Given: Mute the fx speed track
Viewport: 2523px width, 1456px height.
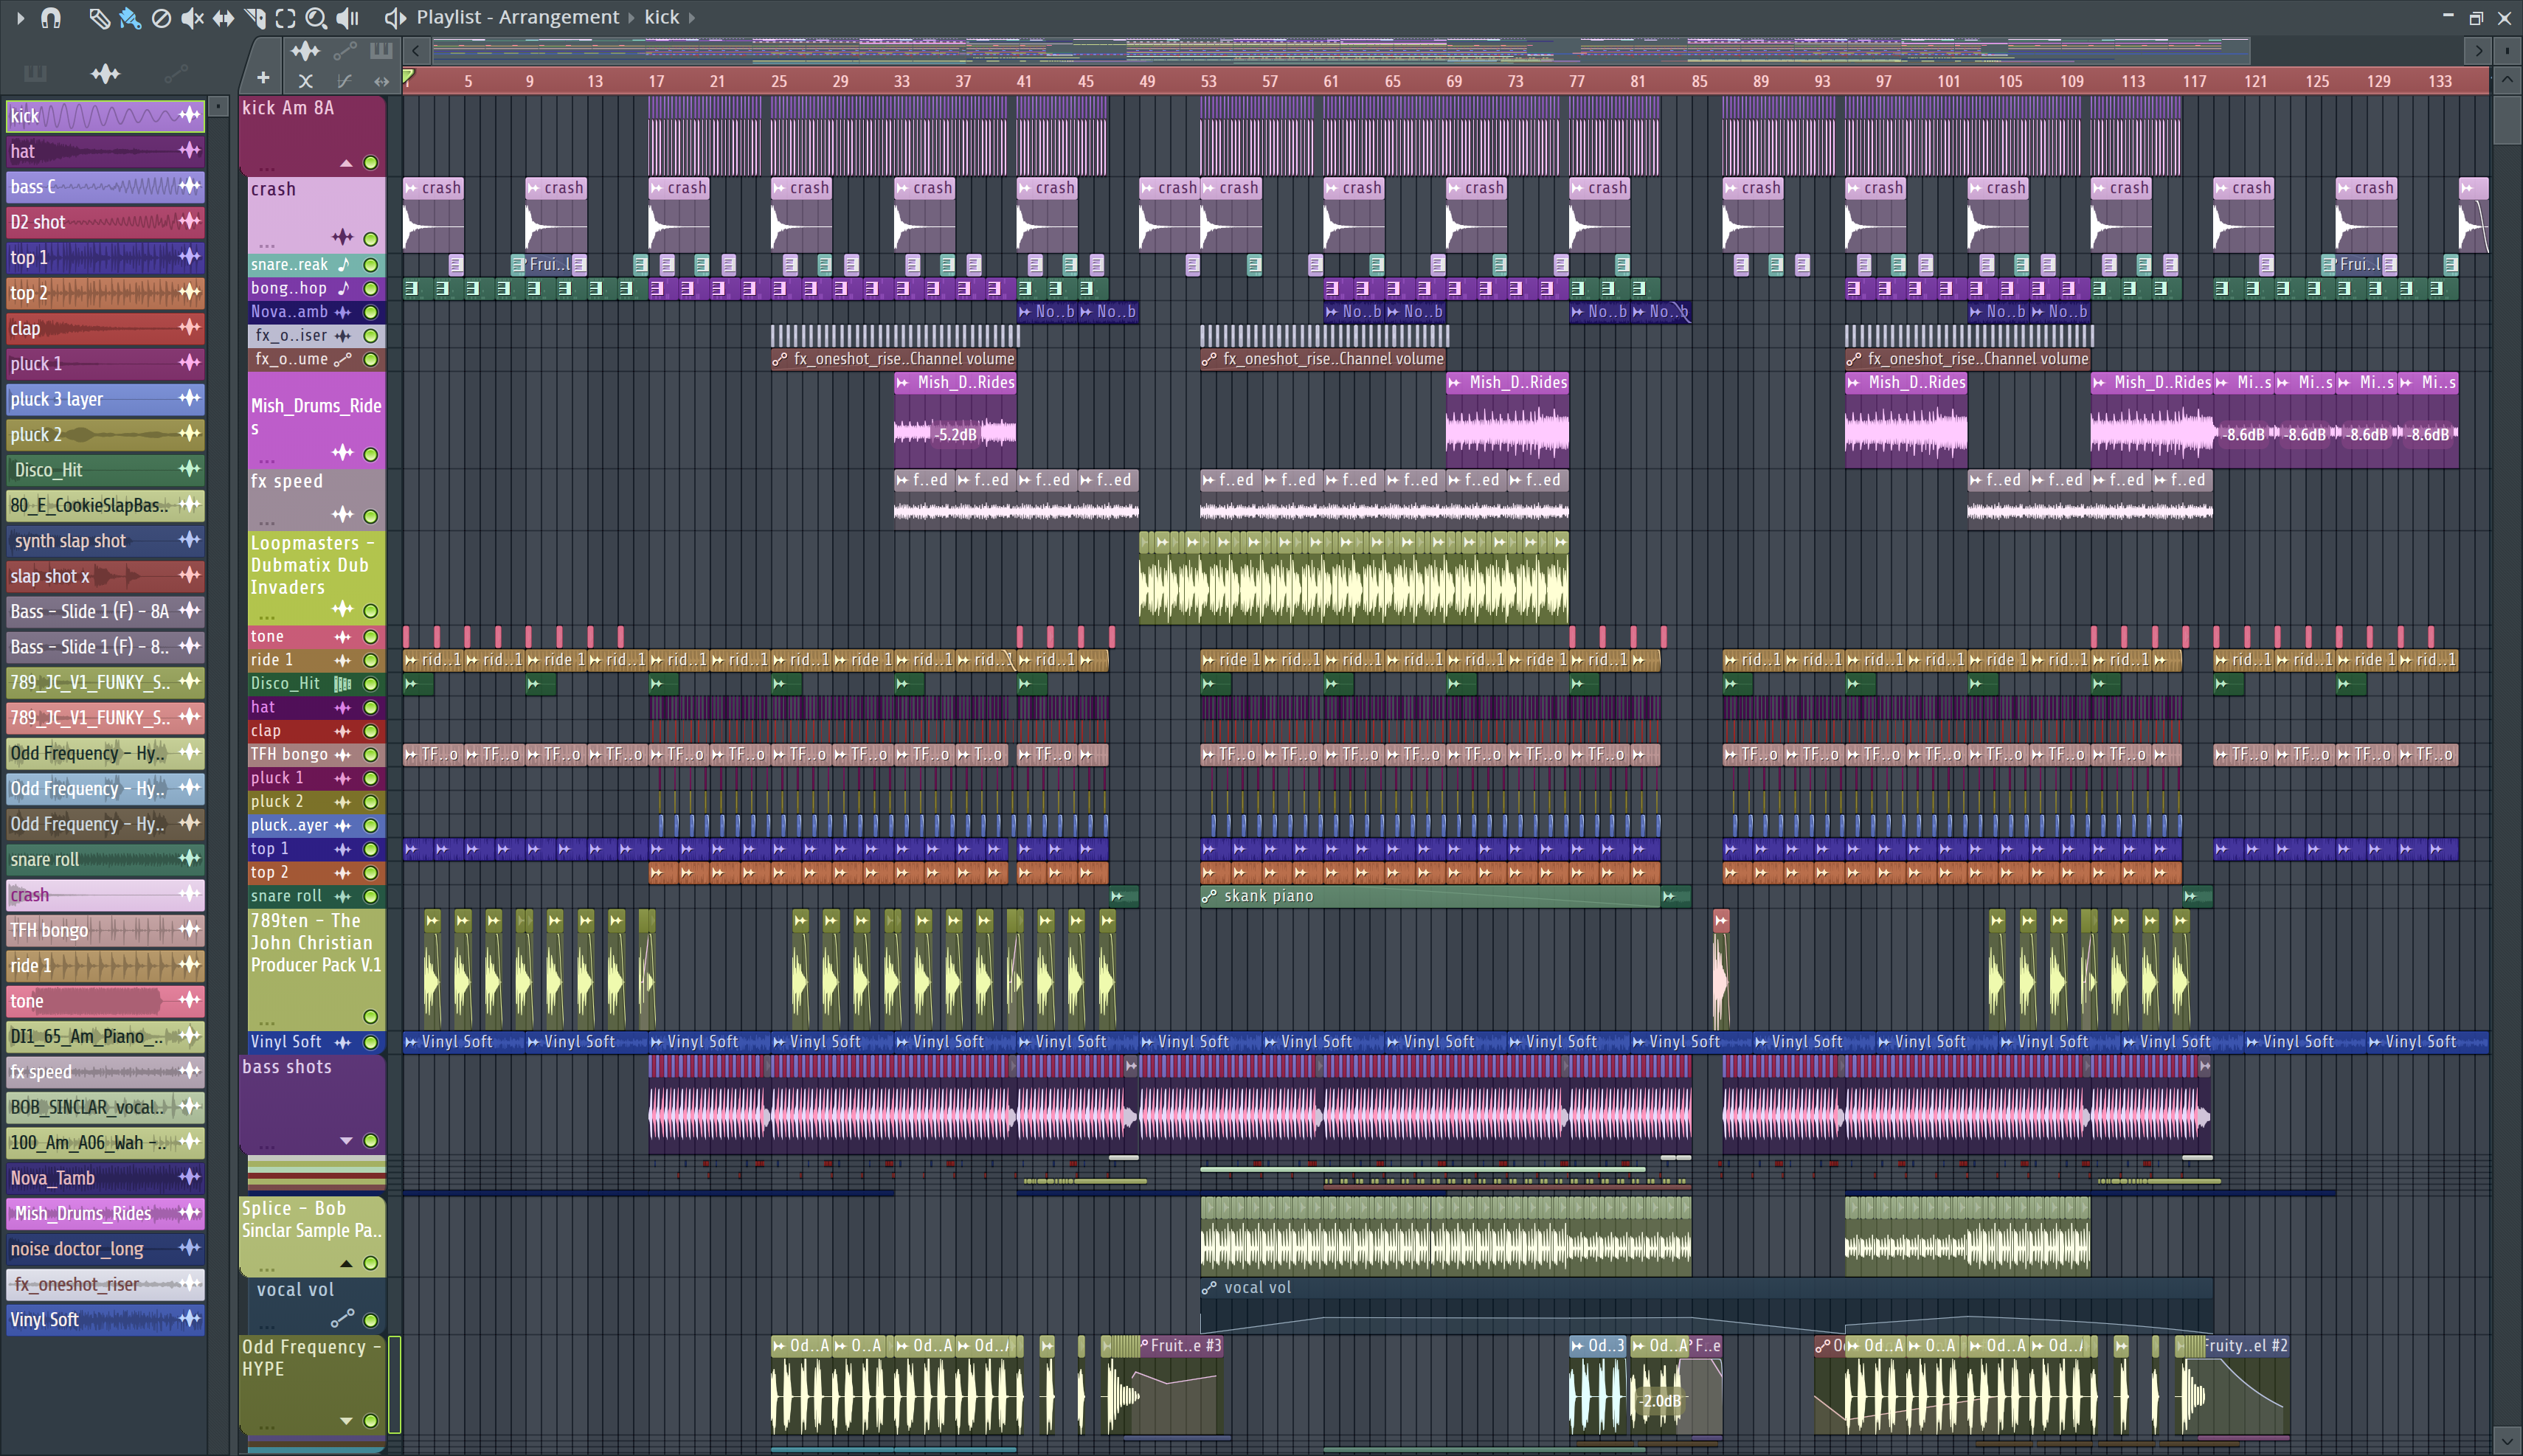Looking at the screenshot, I should pos(371,516).
